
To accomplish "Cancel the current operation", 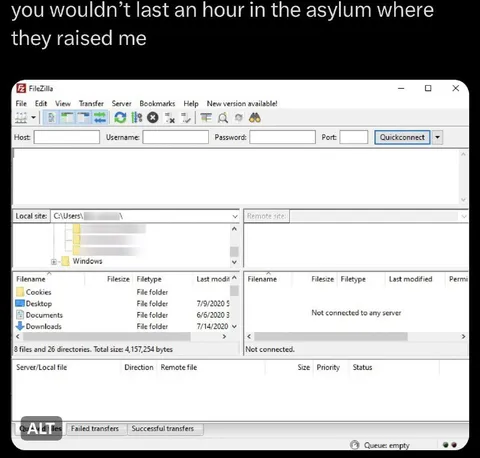I will [x=153, y=118].
